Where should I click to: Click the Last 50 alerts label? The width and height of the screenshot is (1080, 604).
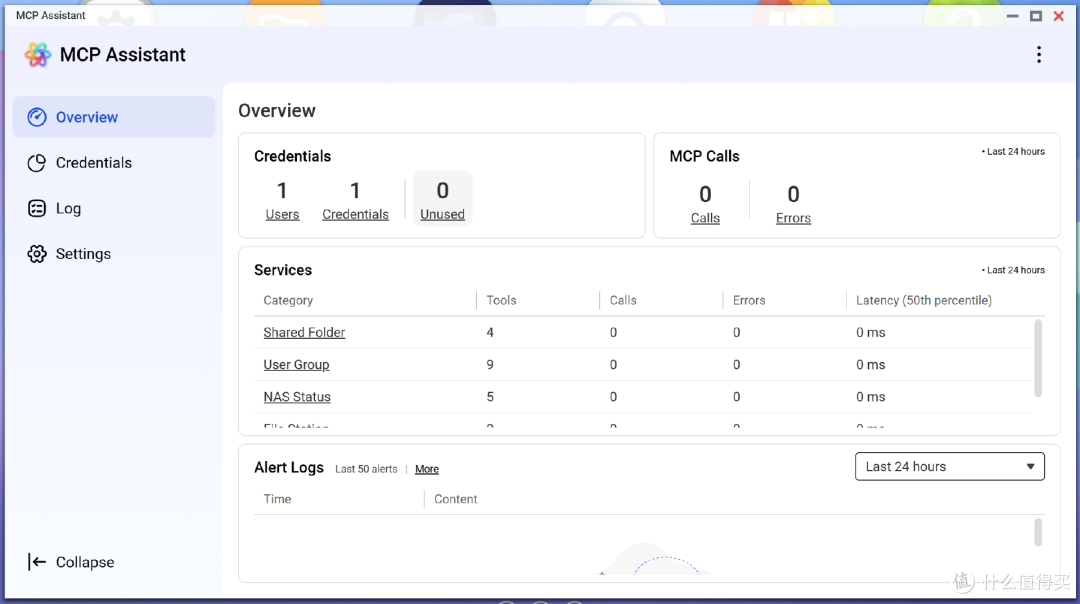point(366,469)
